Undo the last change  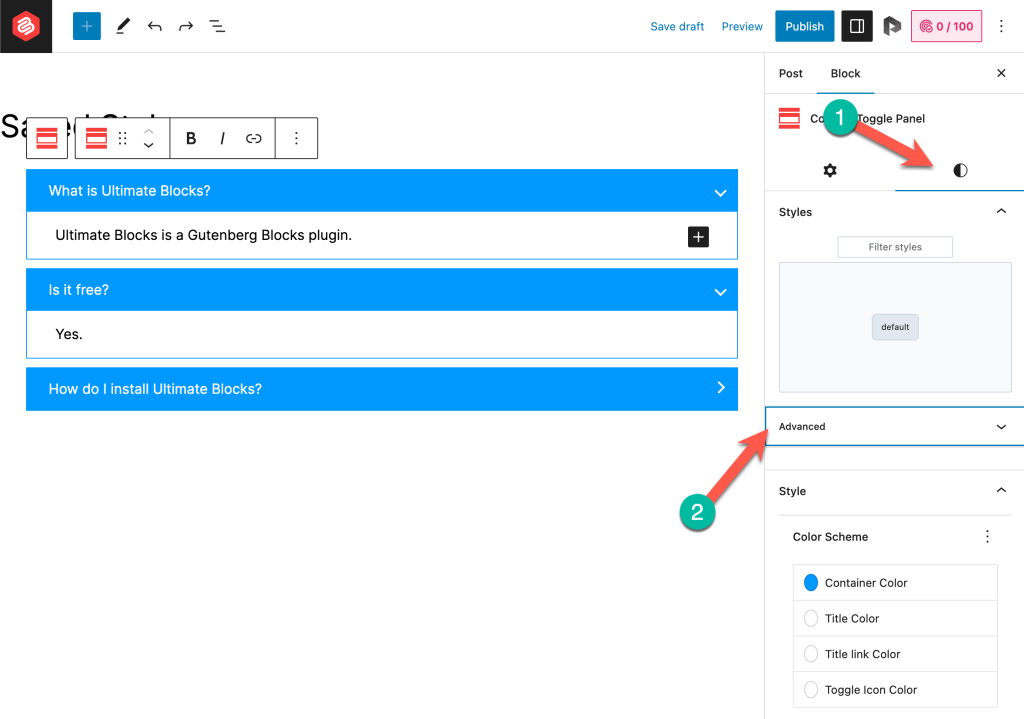click(155, 26)
